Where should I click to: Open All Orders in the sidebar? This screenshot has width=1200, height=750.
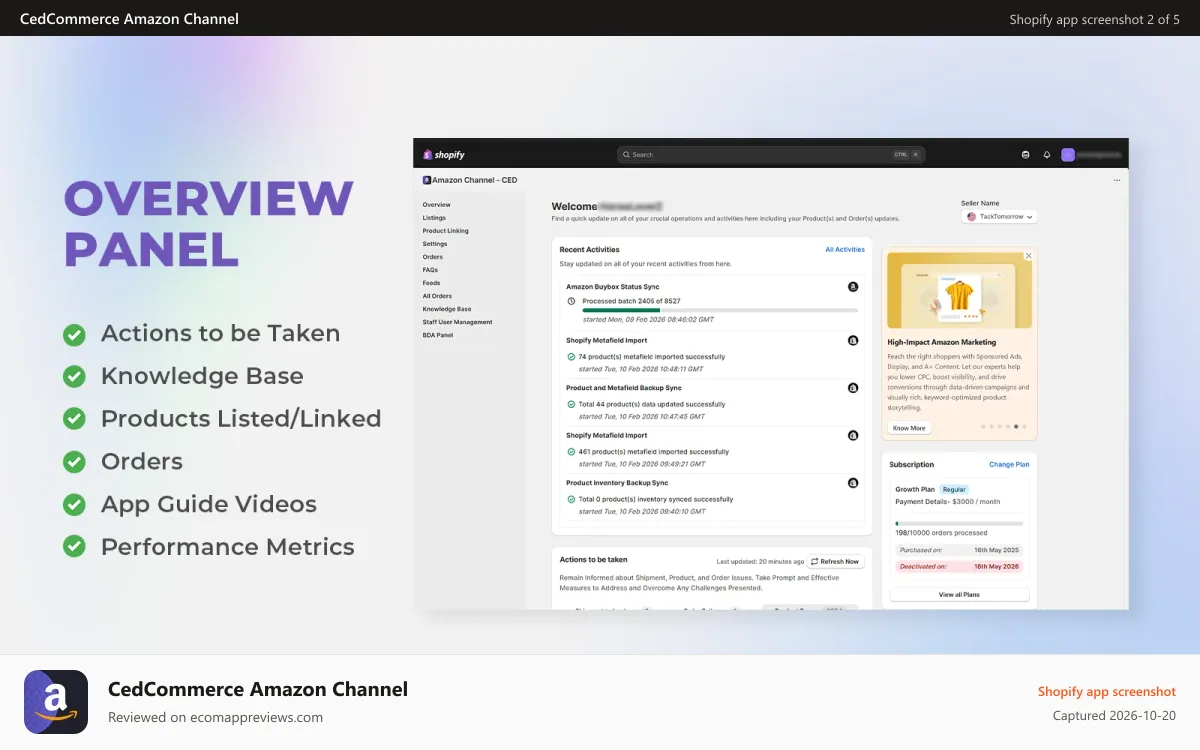pos(437,296)
